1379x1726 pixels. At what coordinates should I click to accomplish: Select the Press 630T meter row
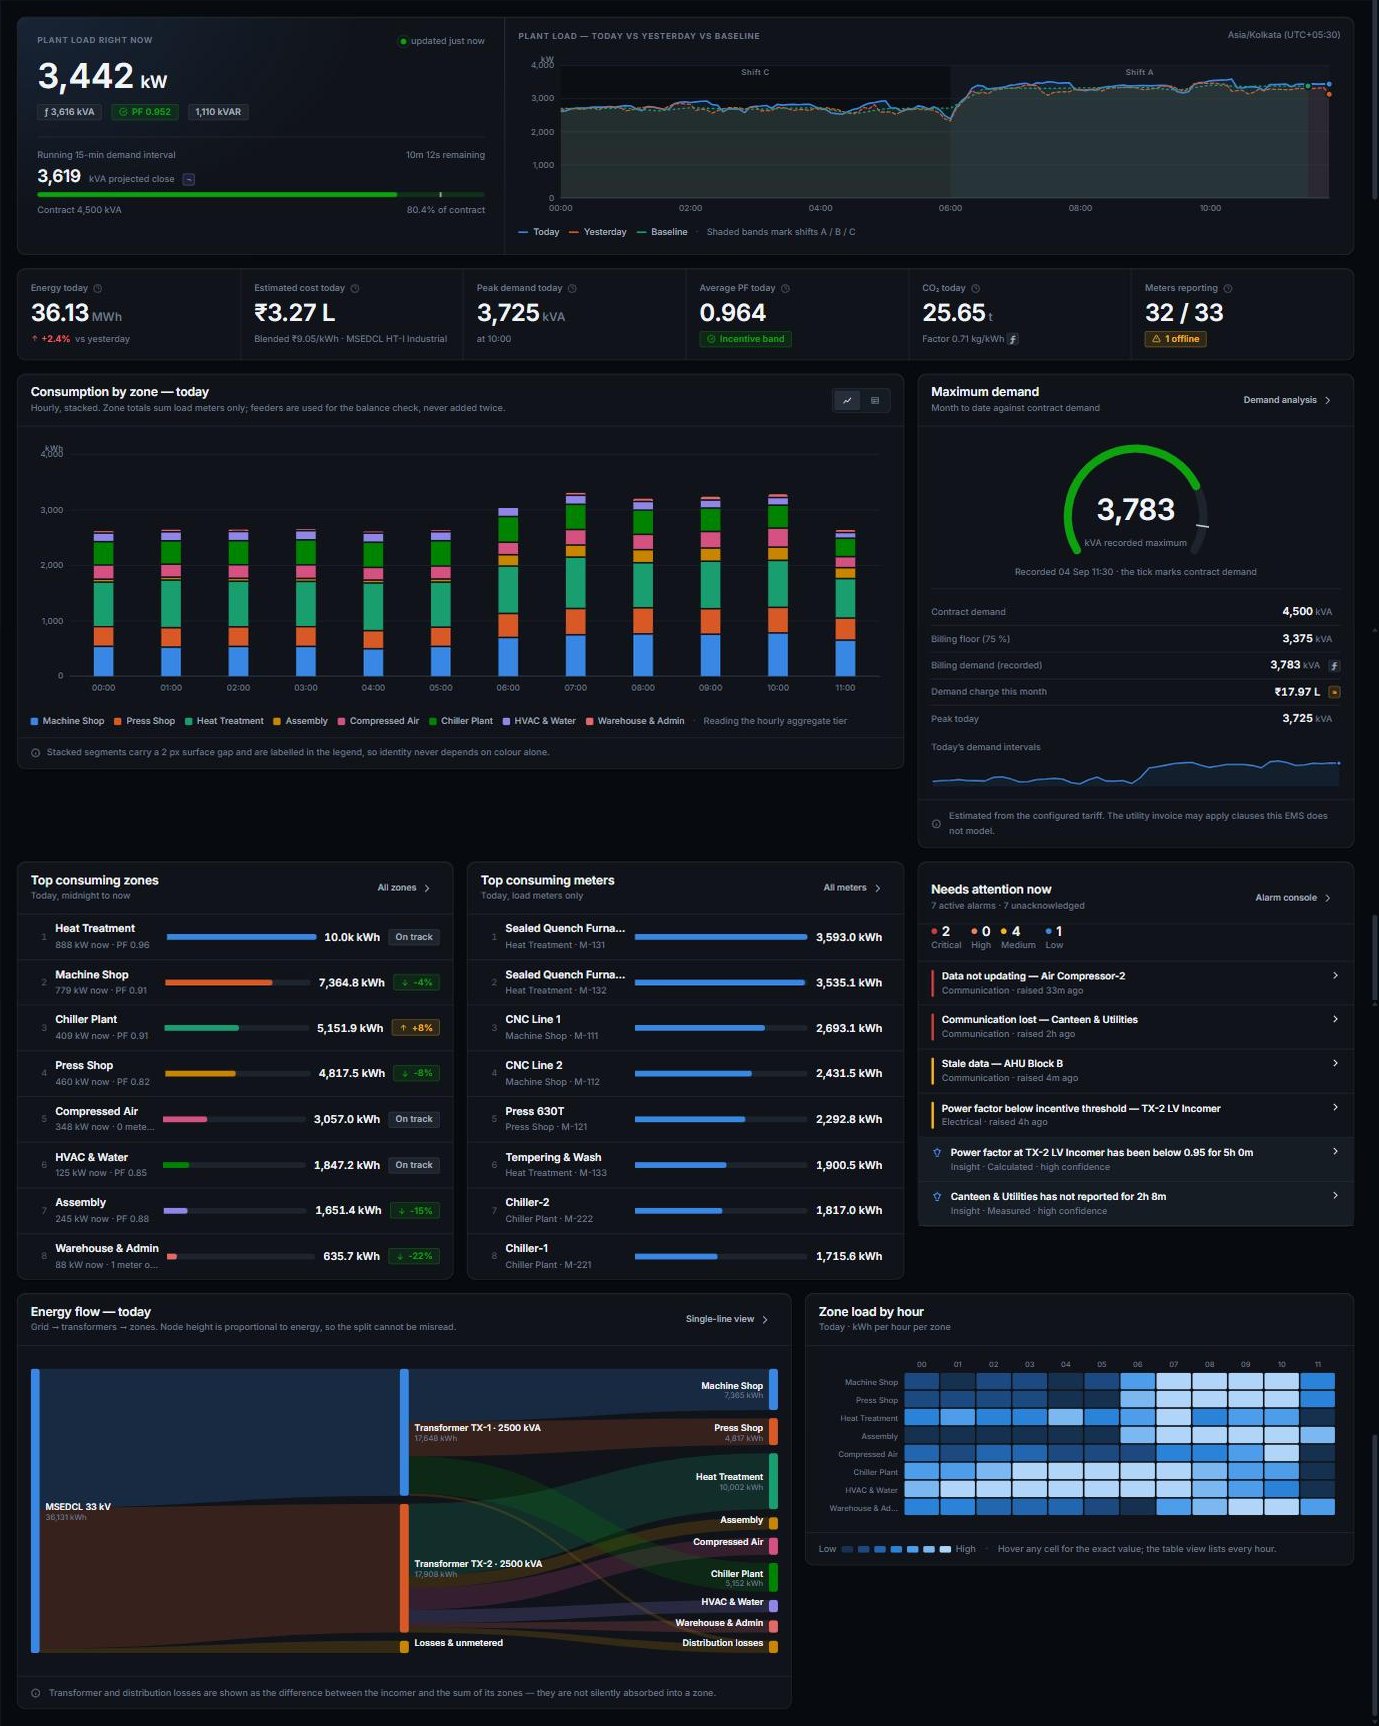pyautogui.click(x=685, y=1120)
